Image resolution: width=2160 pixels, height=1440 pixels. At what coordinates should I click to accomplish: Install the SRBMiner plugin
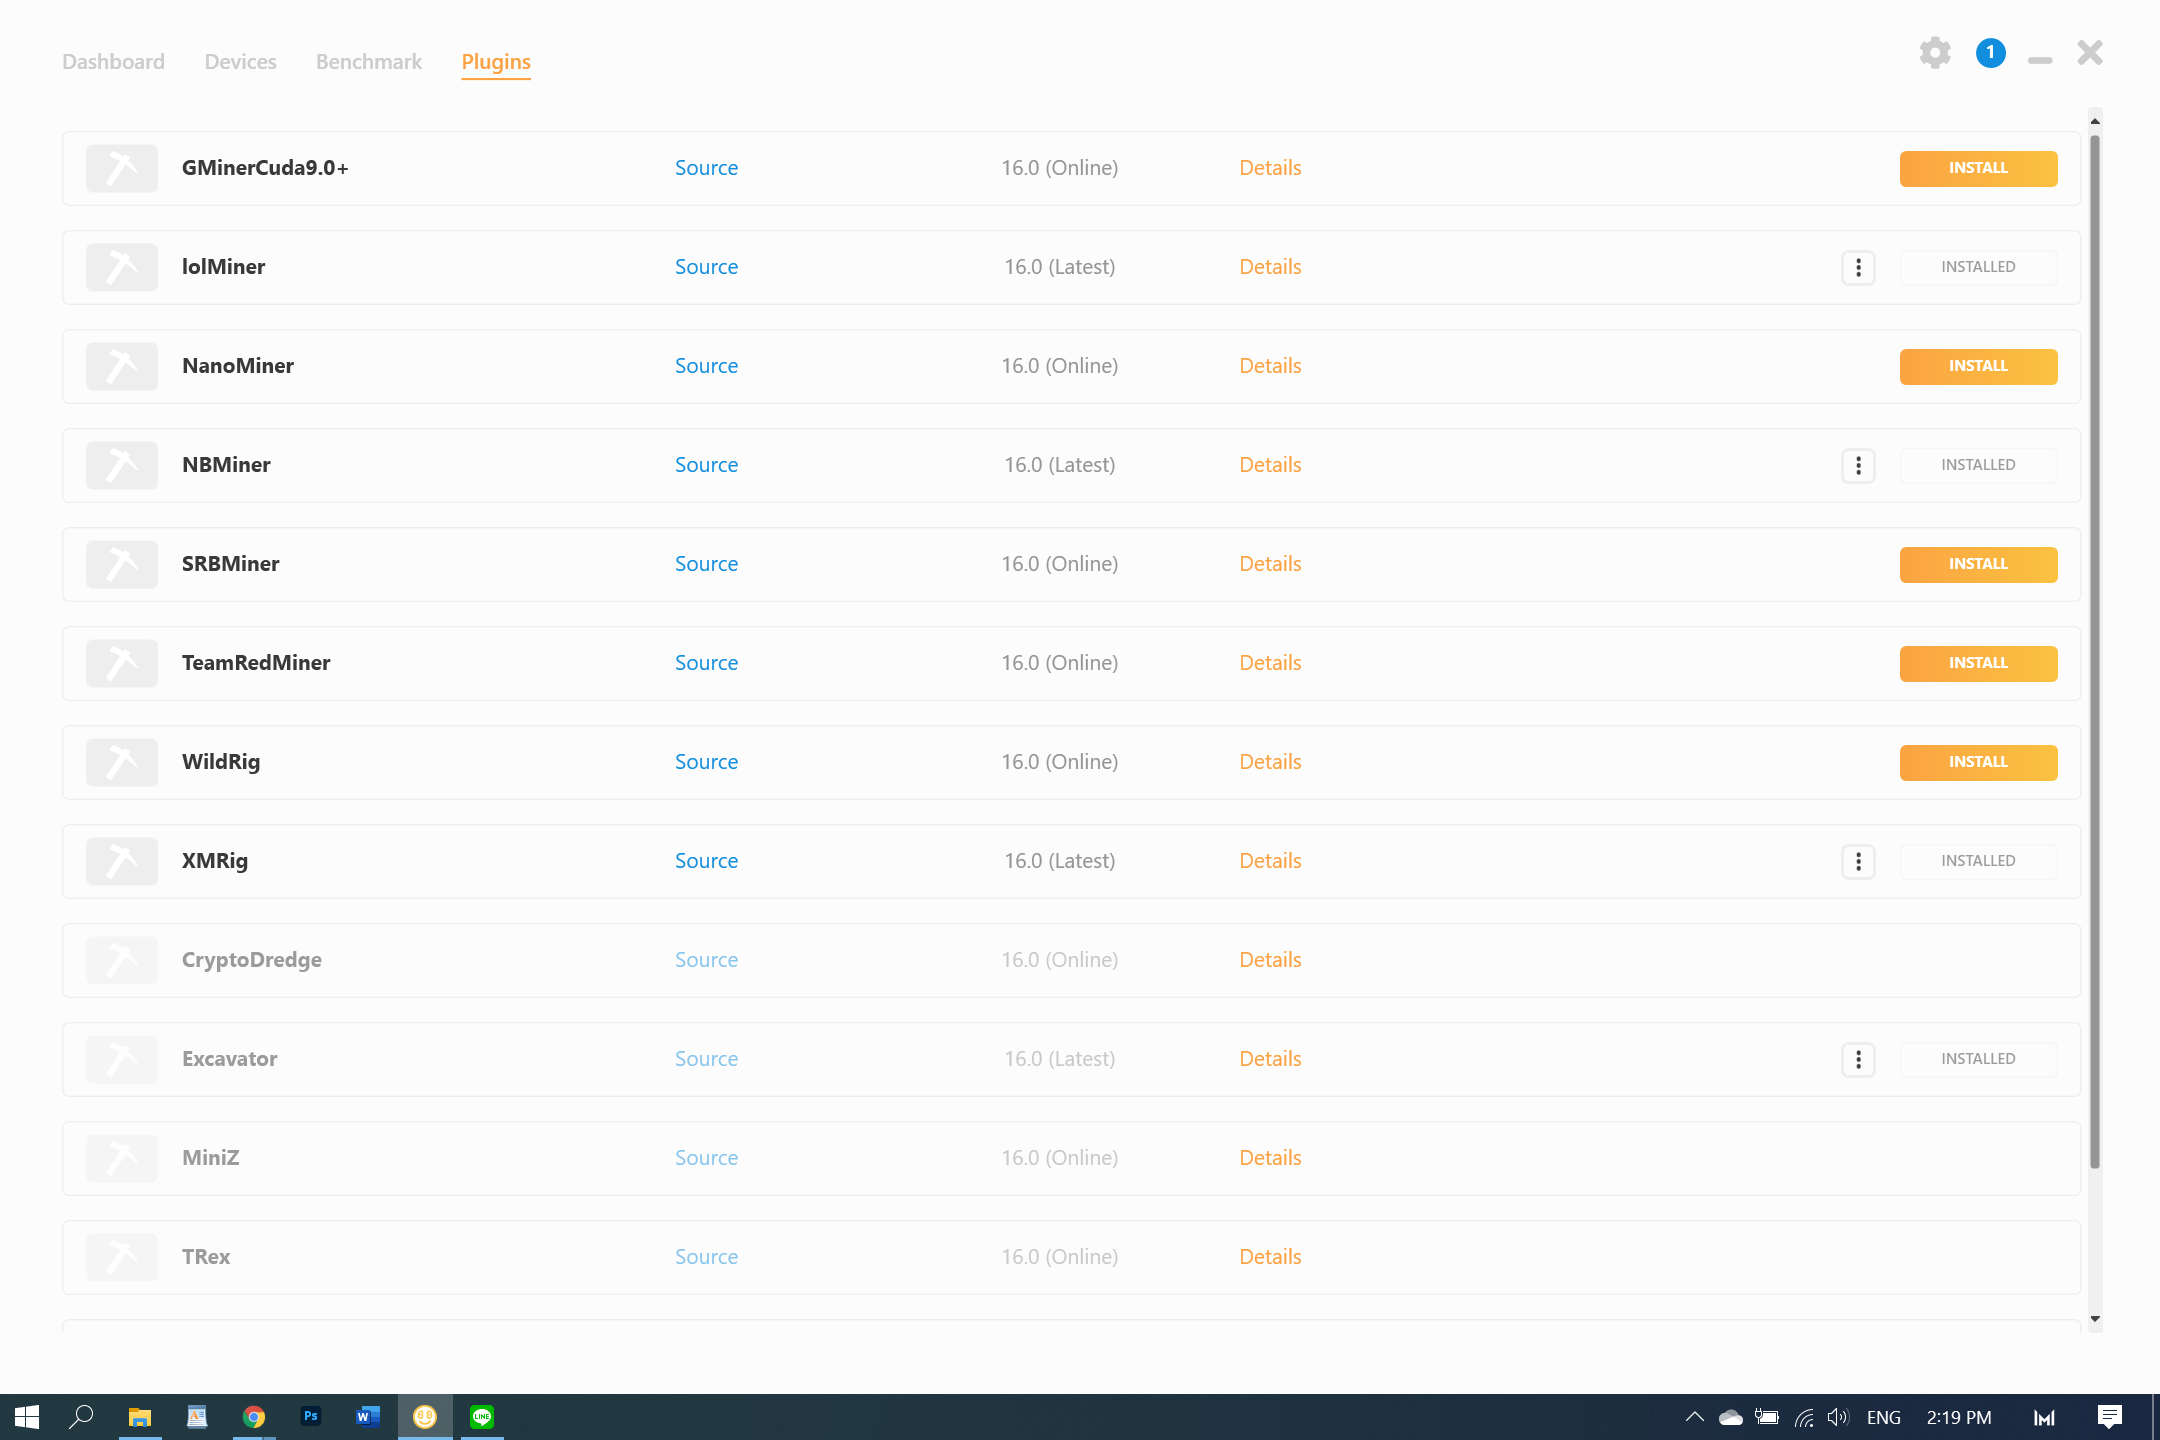pos(1978,564)
